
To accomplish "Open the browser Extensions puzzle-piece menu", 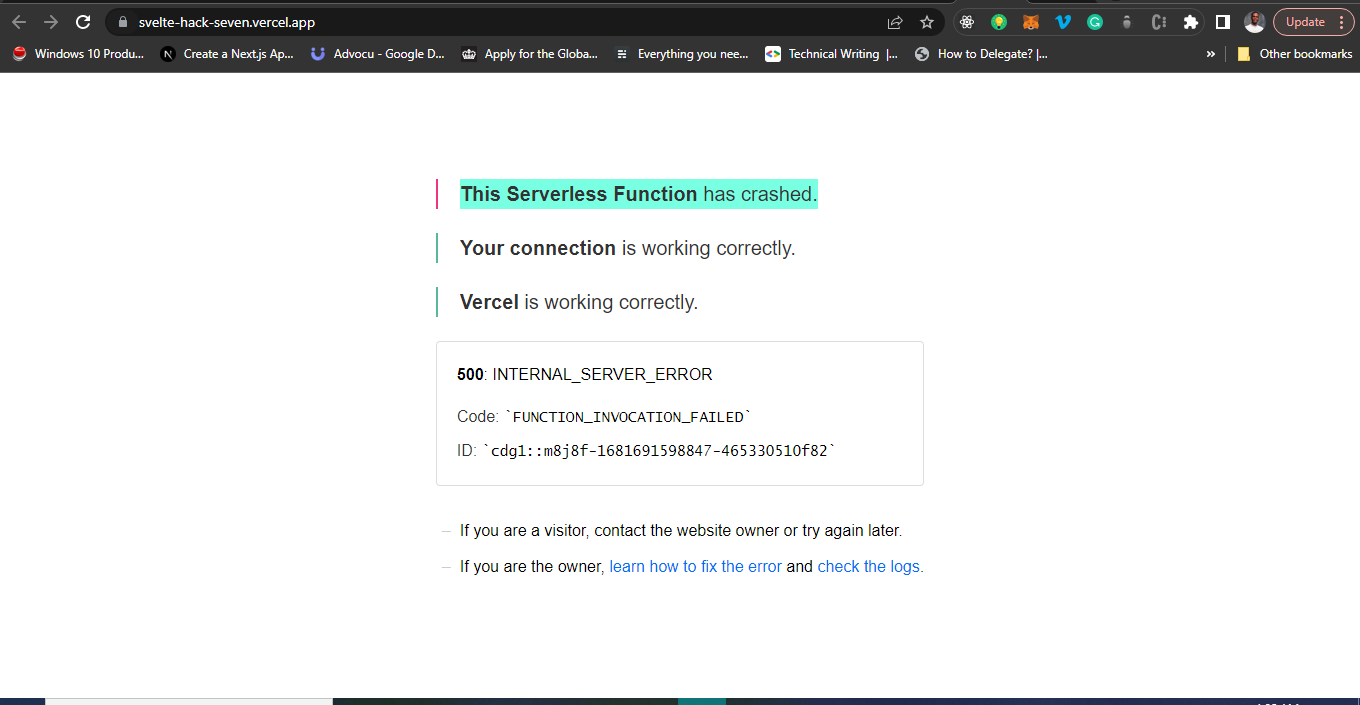I will 1190,21.
